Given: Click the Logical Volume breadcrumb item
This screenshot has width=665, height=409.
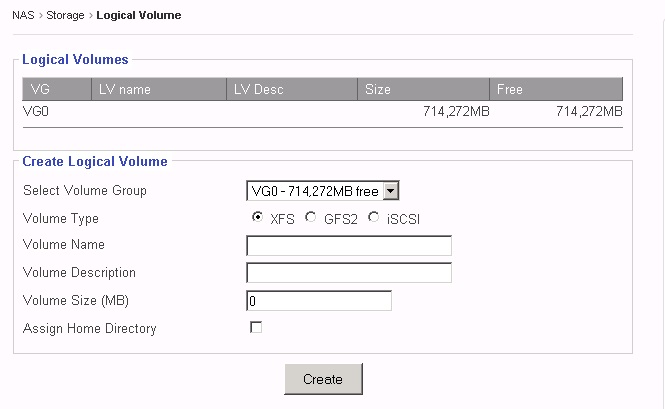Looking at the screenshot, I should click(x=139, y=16).
